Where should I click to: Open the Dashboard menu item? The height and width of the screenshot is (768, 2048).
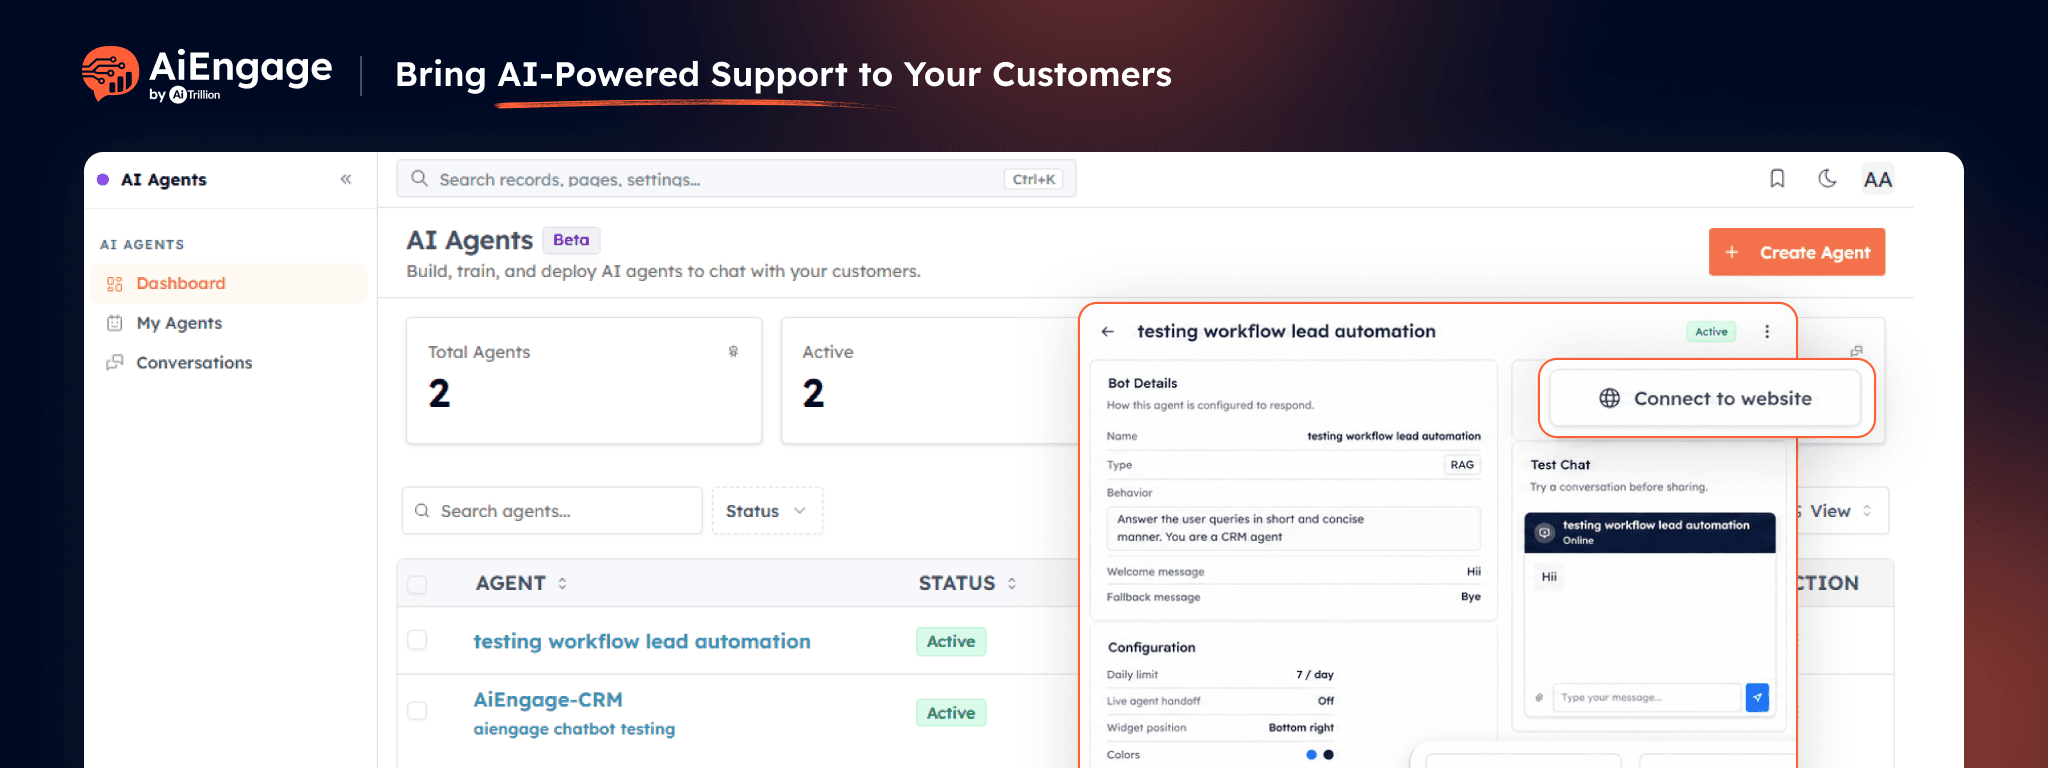pos(229,284)
